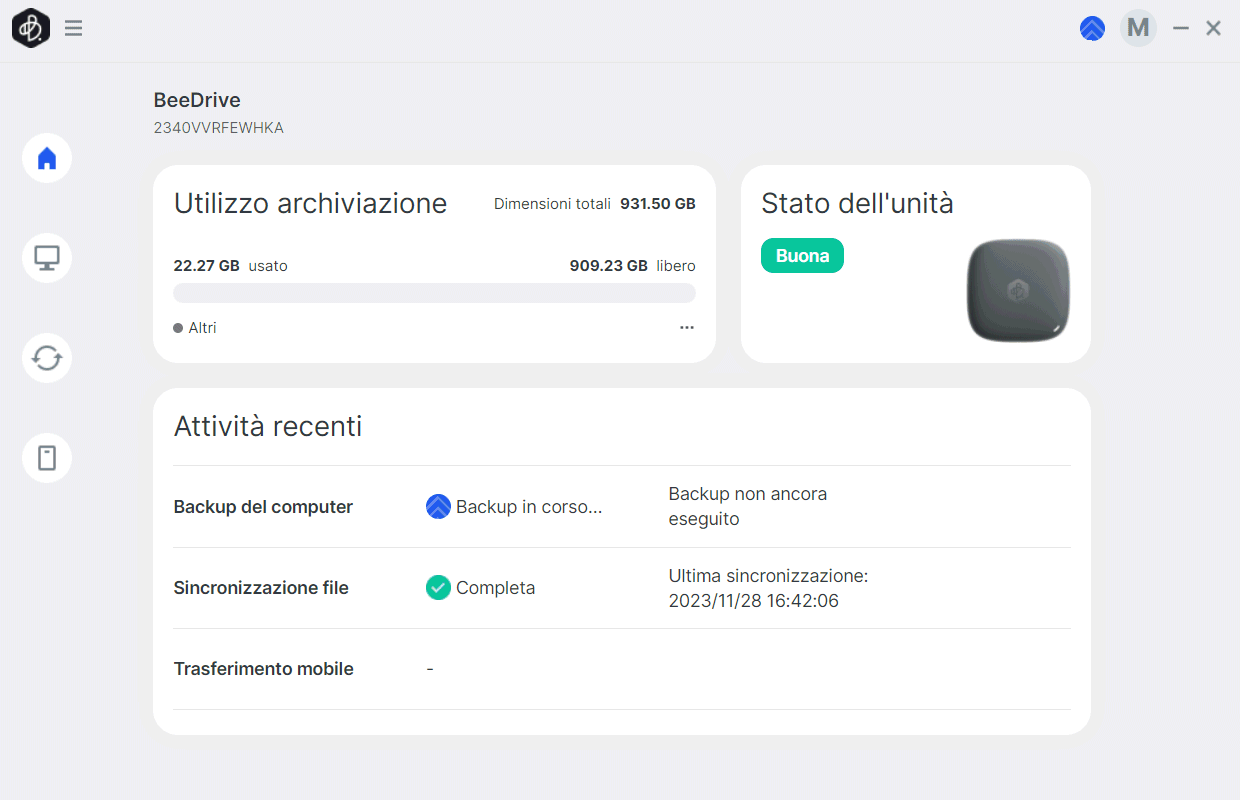Viewport: 1240px width, 800px height.
Task: Expand storage details three-dot menu
Action: [x=687, y=327]
